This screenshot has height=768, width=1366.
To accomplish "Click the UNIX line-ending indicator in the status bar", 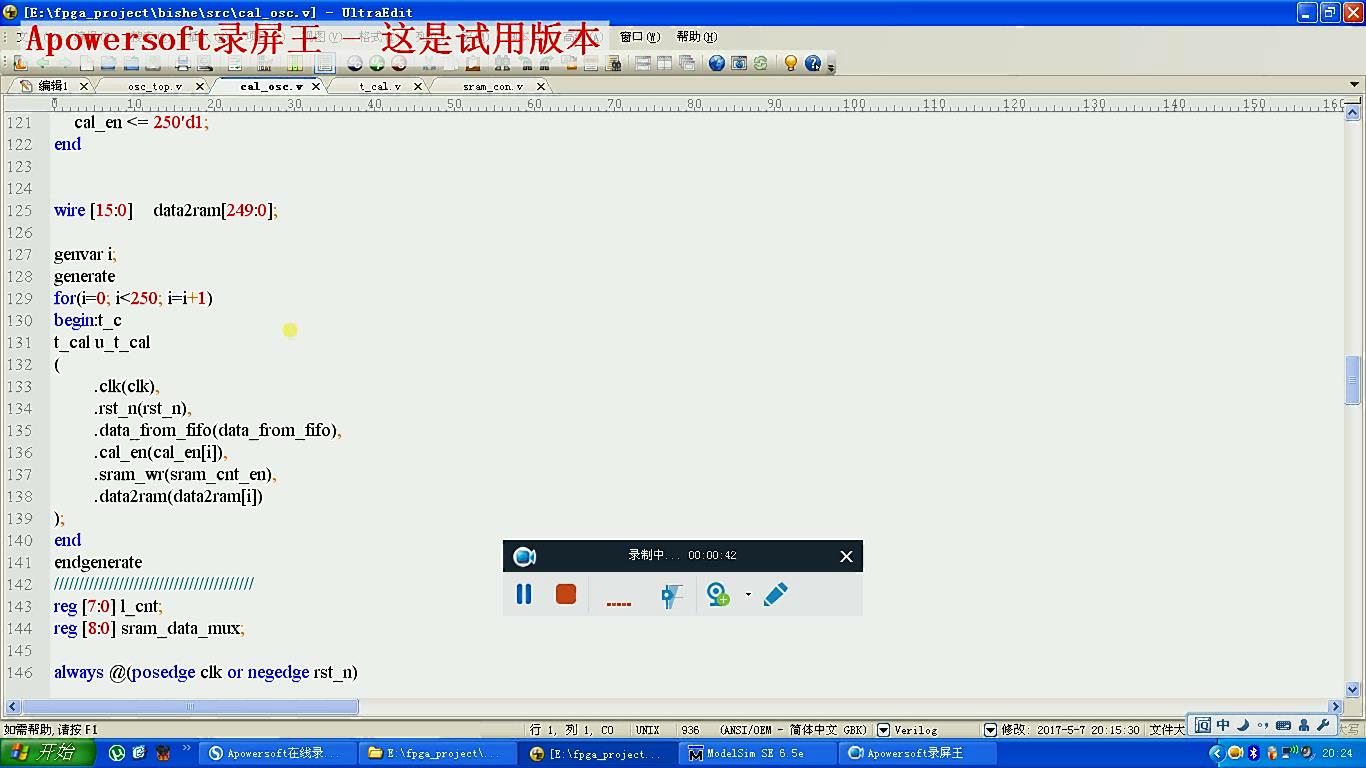I will (647, 730).
